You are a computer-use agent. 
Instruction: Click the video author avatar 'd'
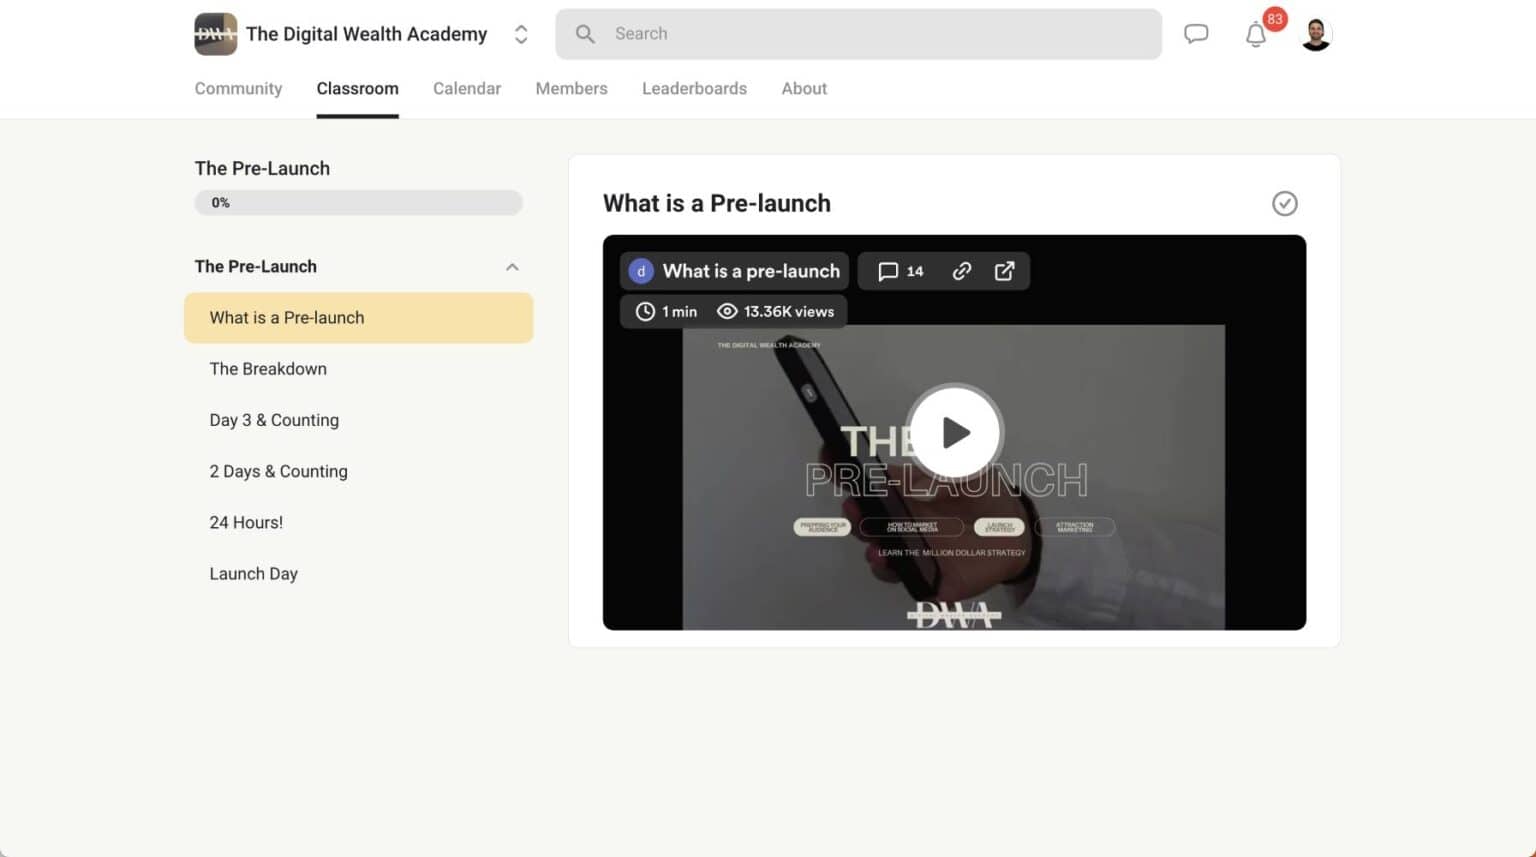[641, 271]
